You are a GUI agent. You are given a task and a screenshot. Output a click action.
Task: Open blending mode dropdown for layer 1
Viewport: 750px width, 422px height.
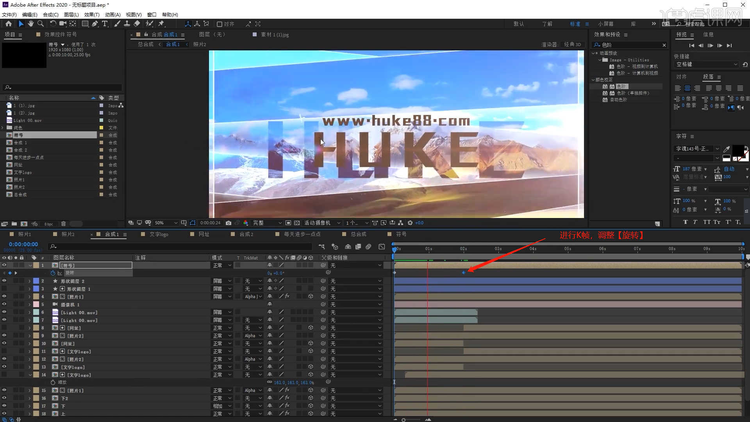[222, 265]
